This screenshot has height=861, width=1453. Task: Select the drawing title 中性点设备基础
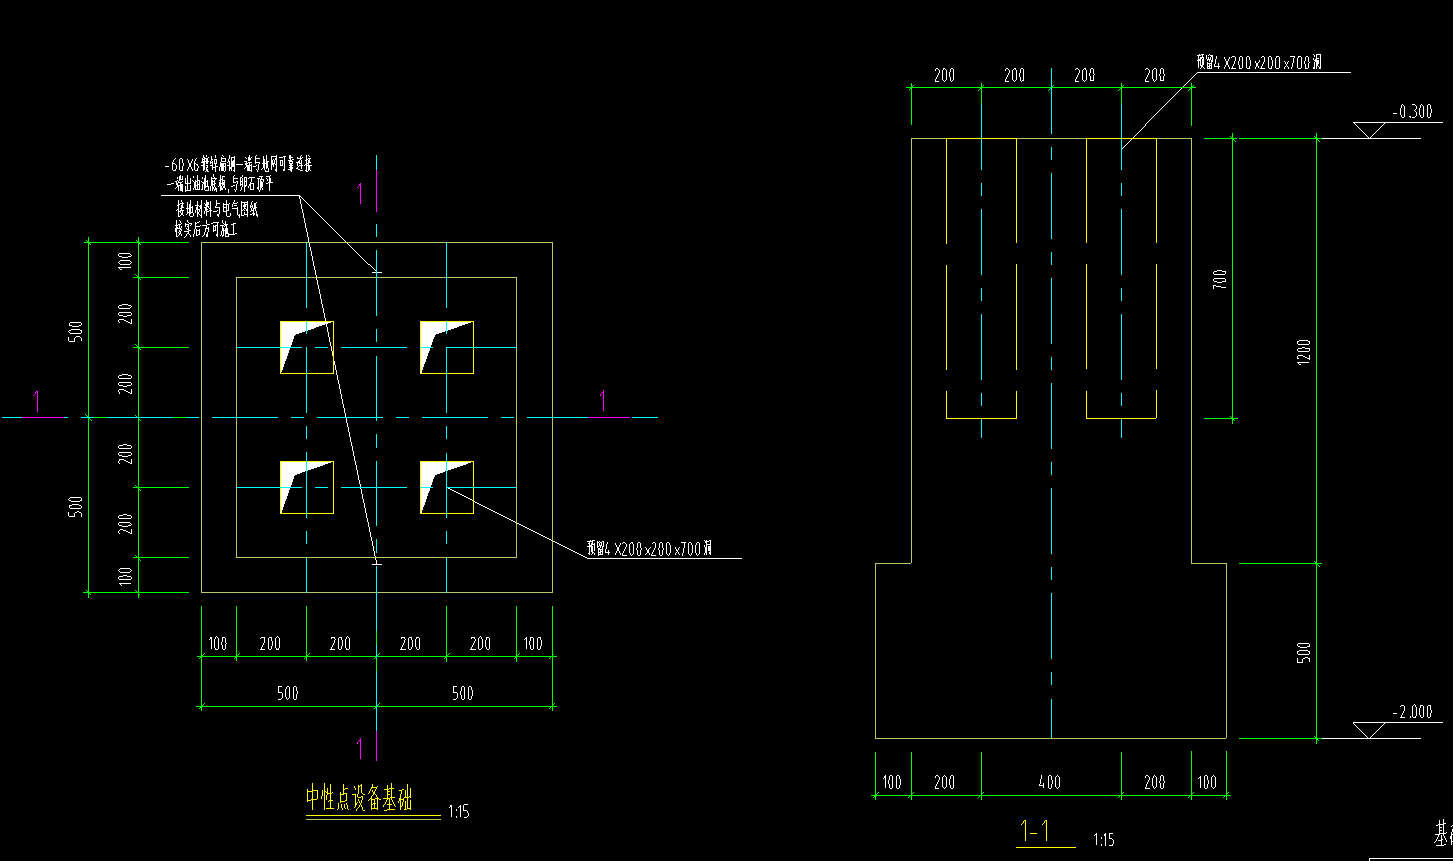[x=358, y=798]
